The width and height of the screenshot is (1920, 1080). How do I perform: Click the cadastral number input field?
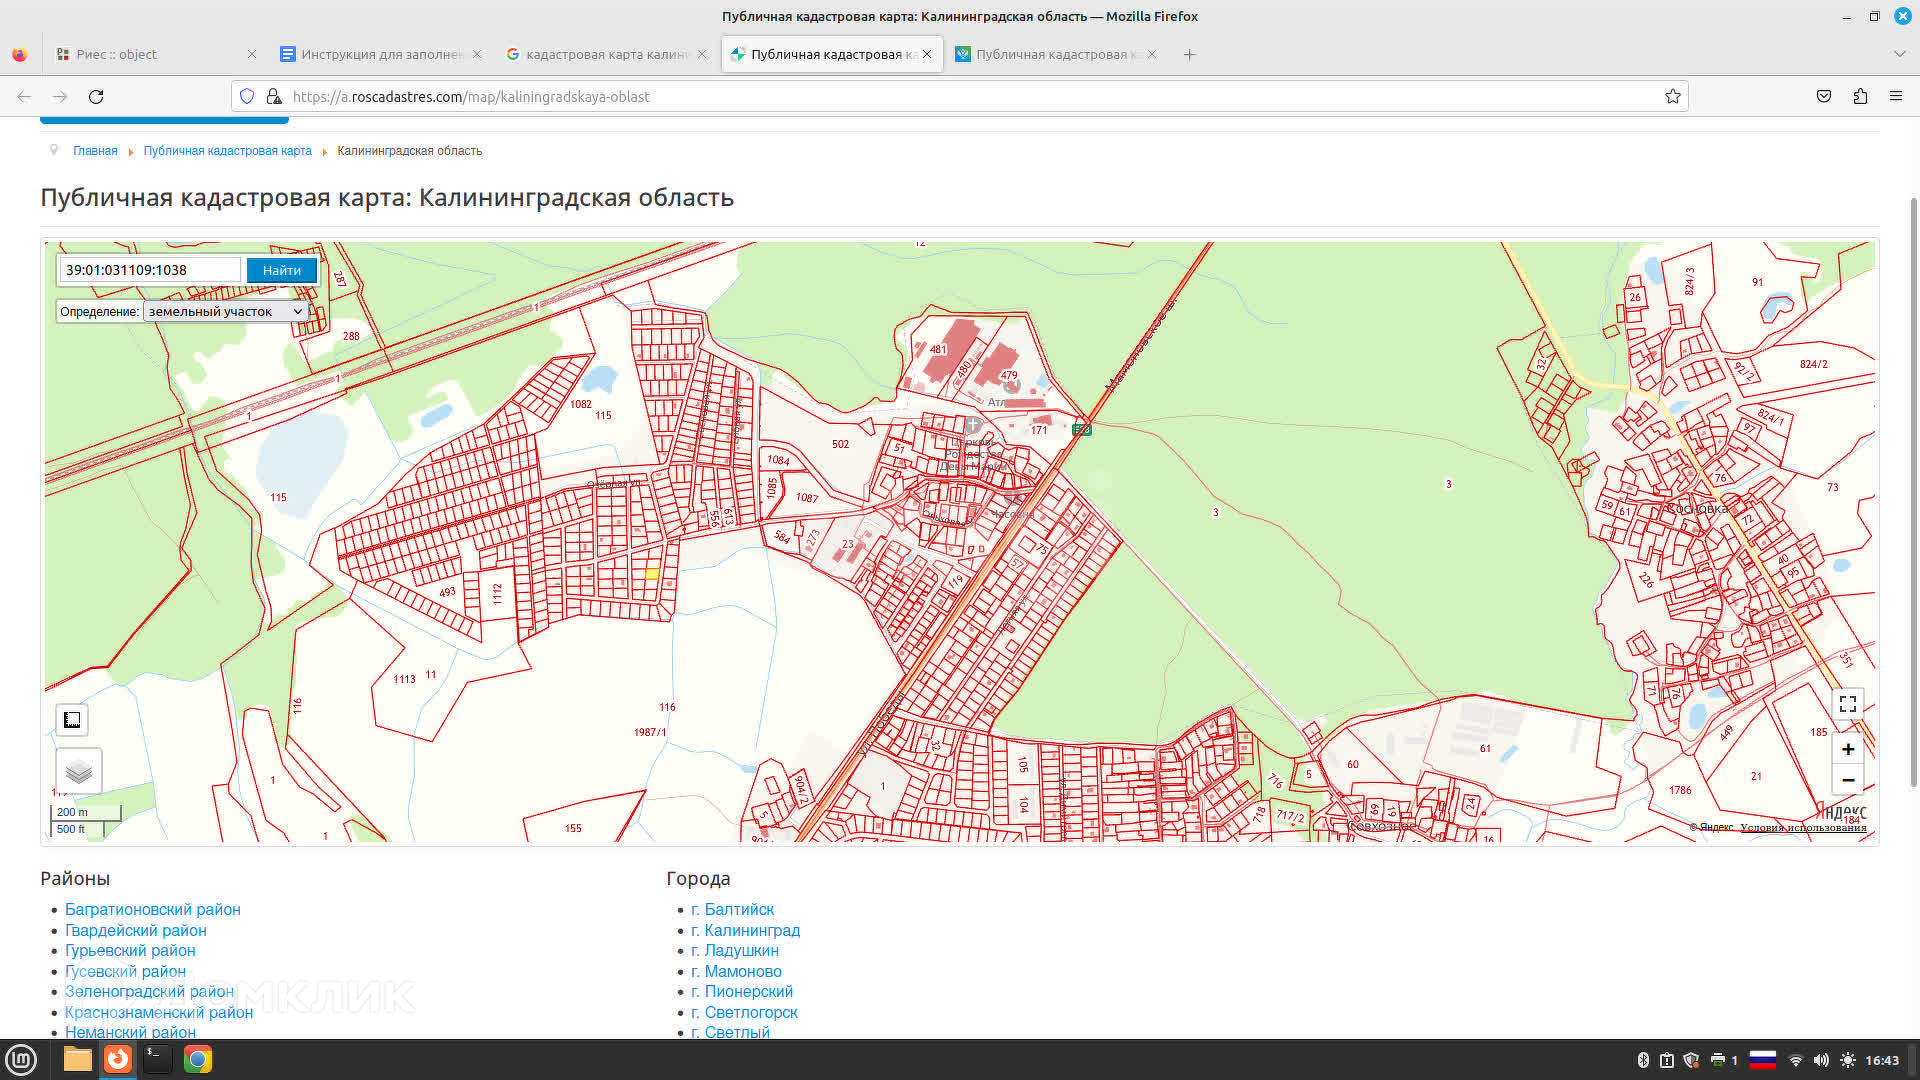150,270
